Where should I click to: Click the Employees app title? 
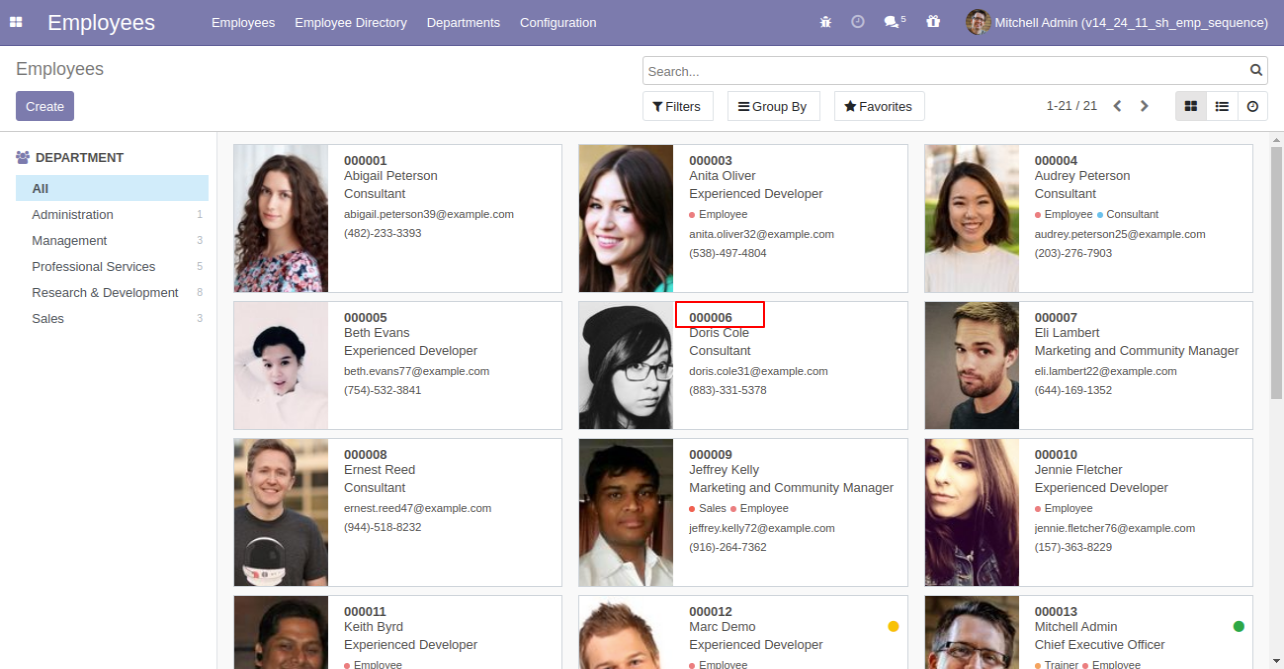click(101, 22)
